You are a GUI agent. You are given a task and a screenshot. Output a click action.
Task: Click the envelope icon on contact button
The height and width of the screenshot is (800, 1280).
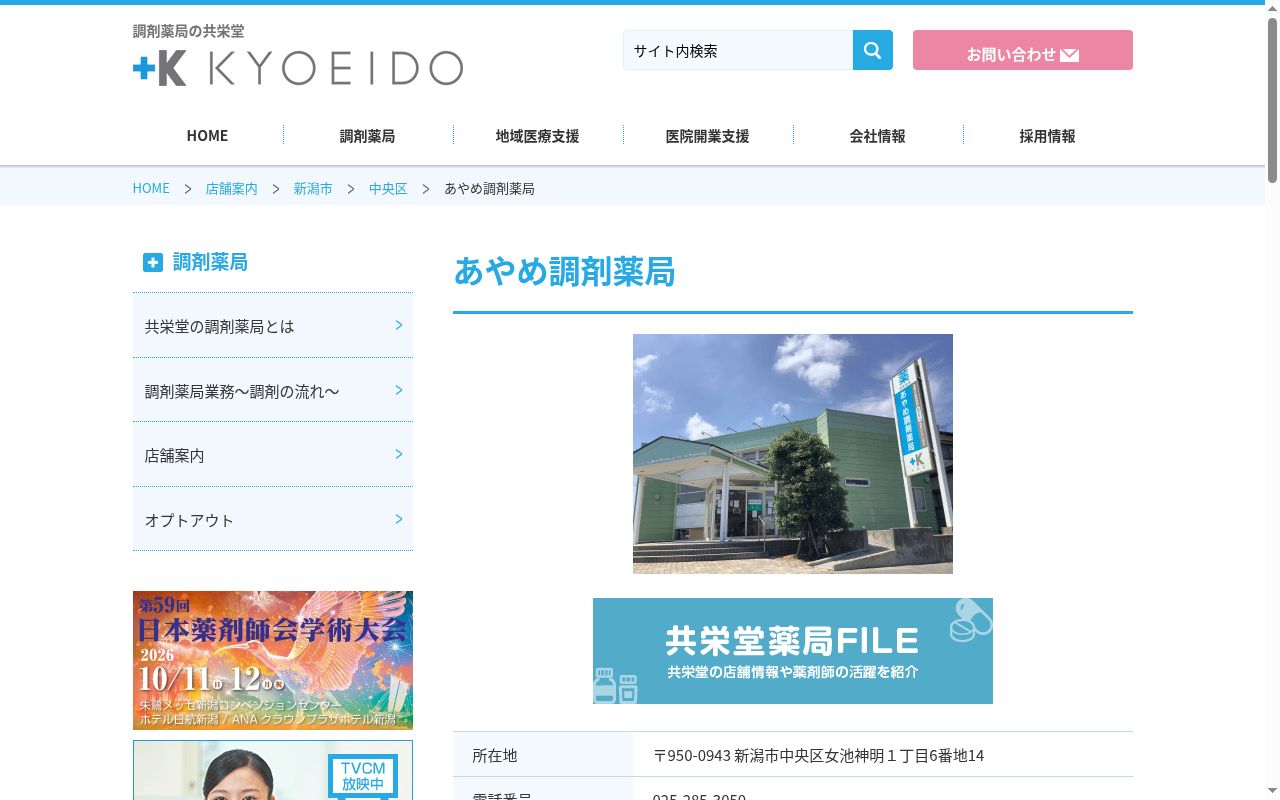coord(1069,55)
